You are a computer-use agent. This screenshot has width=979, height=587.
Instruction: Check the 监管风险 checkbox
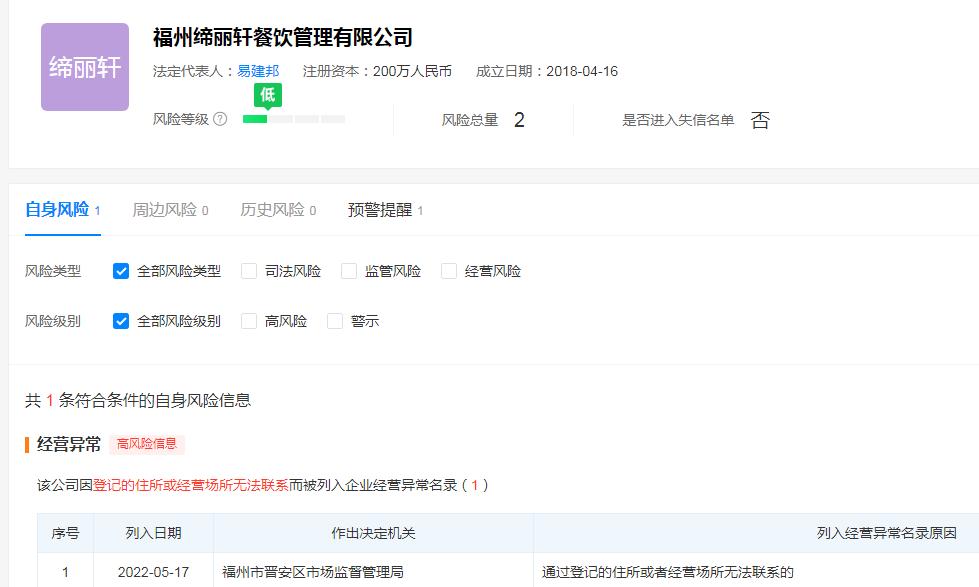(349, 271)
